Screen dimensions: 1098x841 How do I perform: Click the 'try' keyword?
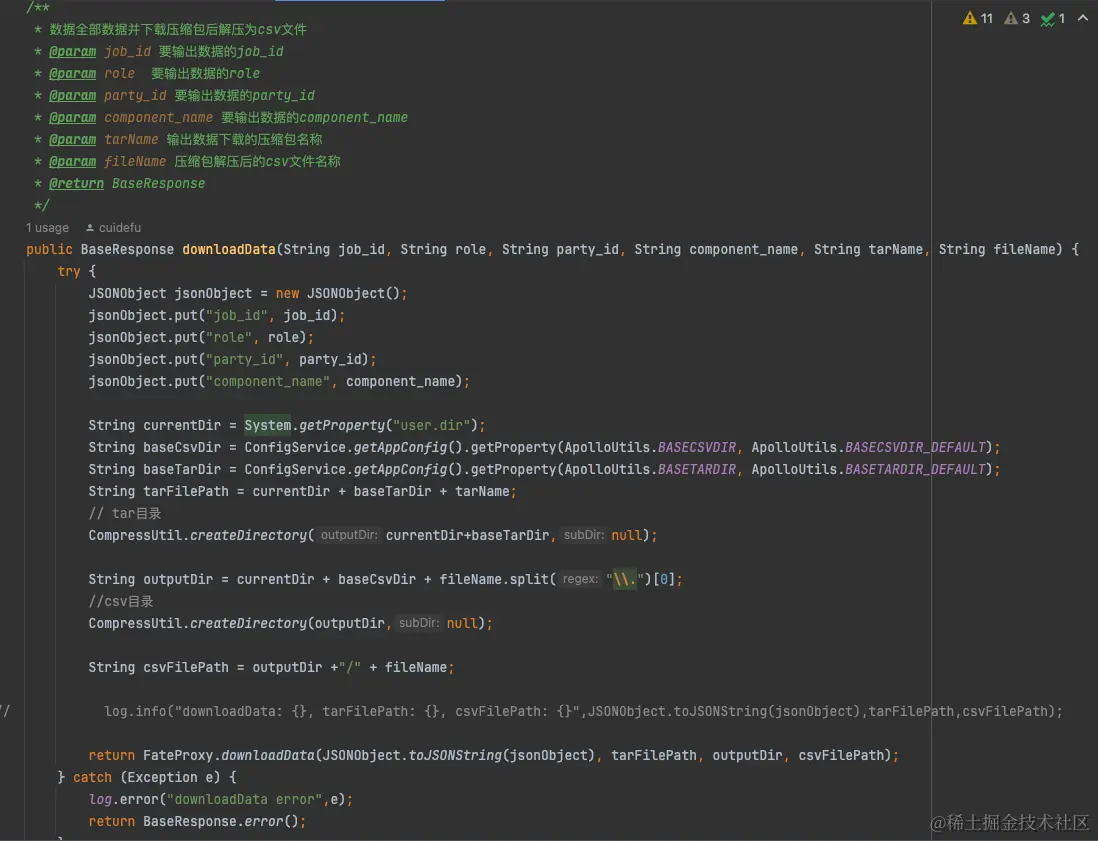[x=69, y=271]
